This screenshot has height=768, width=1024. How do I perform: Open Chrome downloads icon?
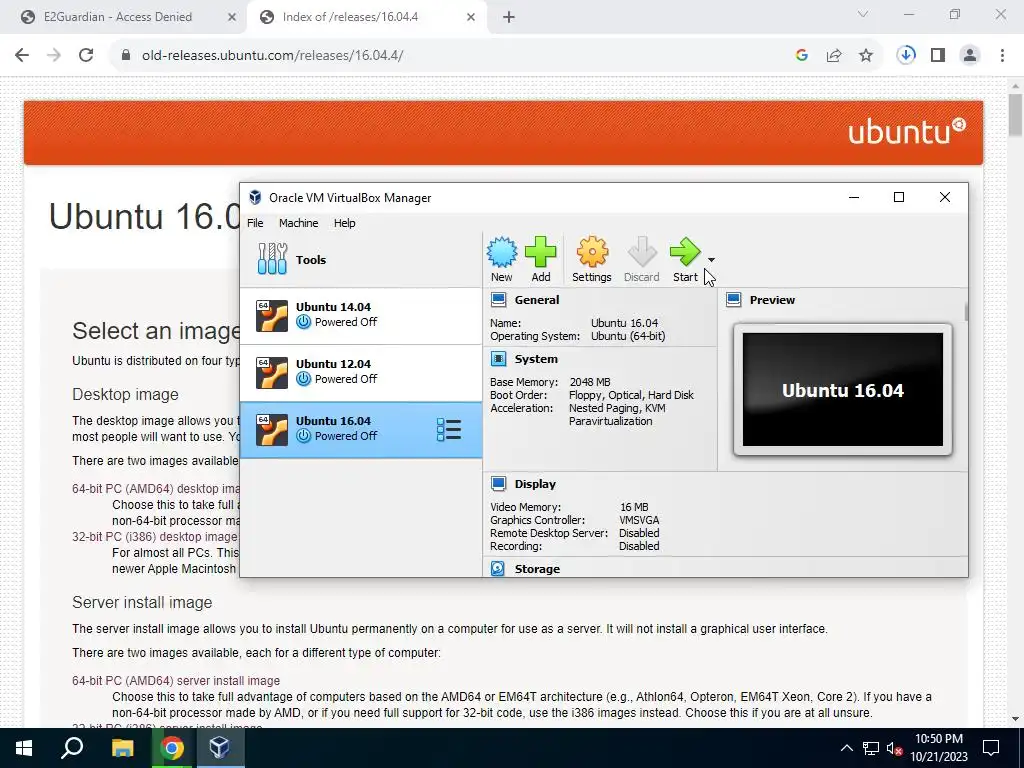tap(906, 56)
